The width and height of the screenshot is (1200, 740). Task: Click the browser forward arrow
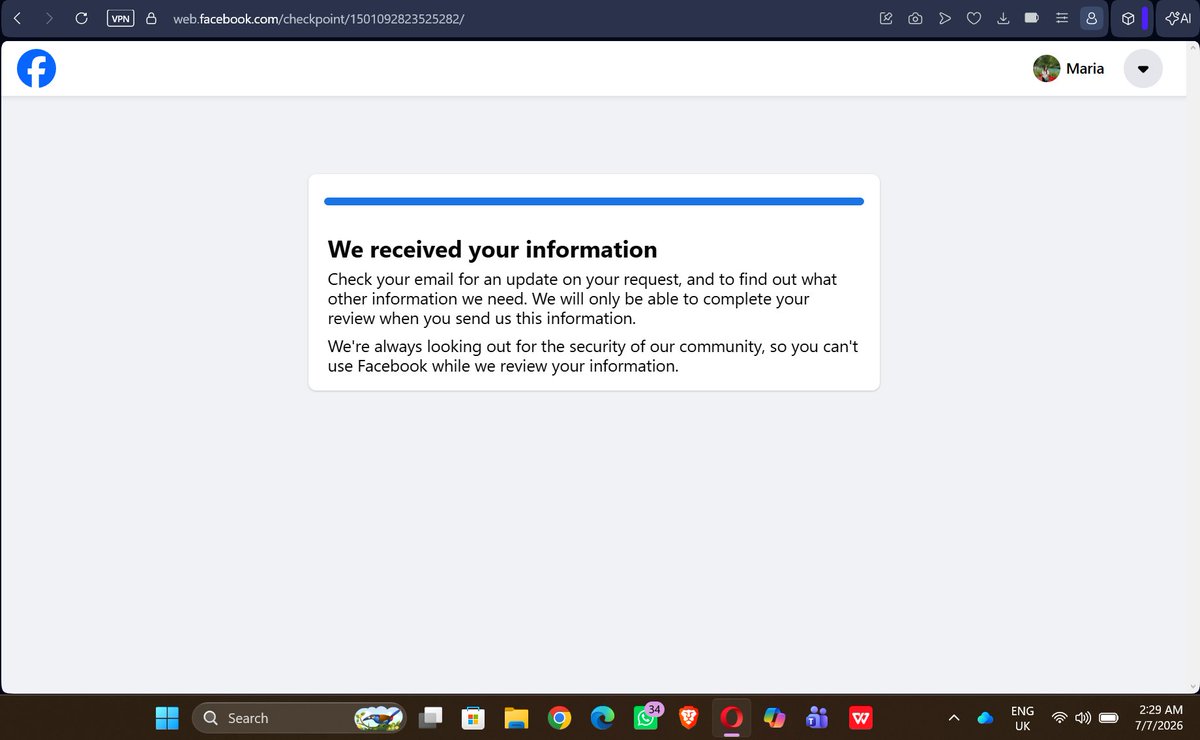coord(49,18)
